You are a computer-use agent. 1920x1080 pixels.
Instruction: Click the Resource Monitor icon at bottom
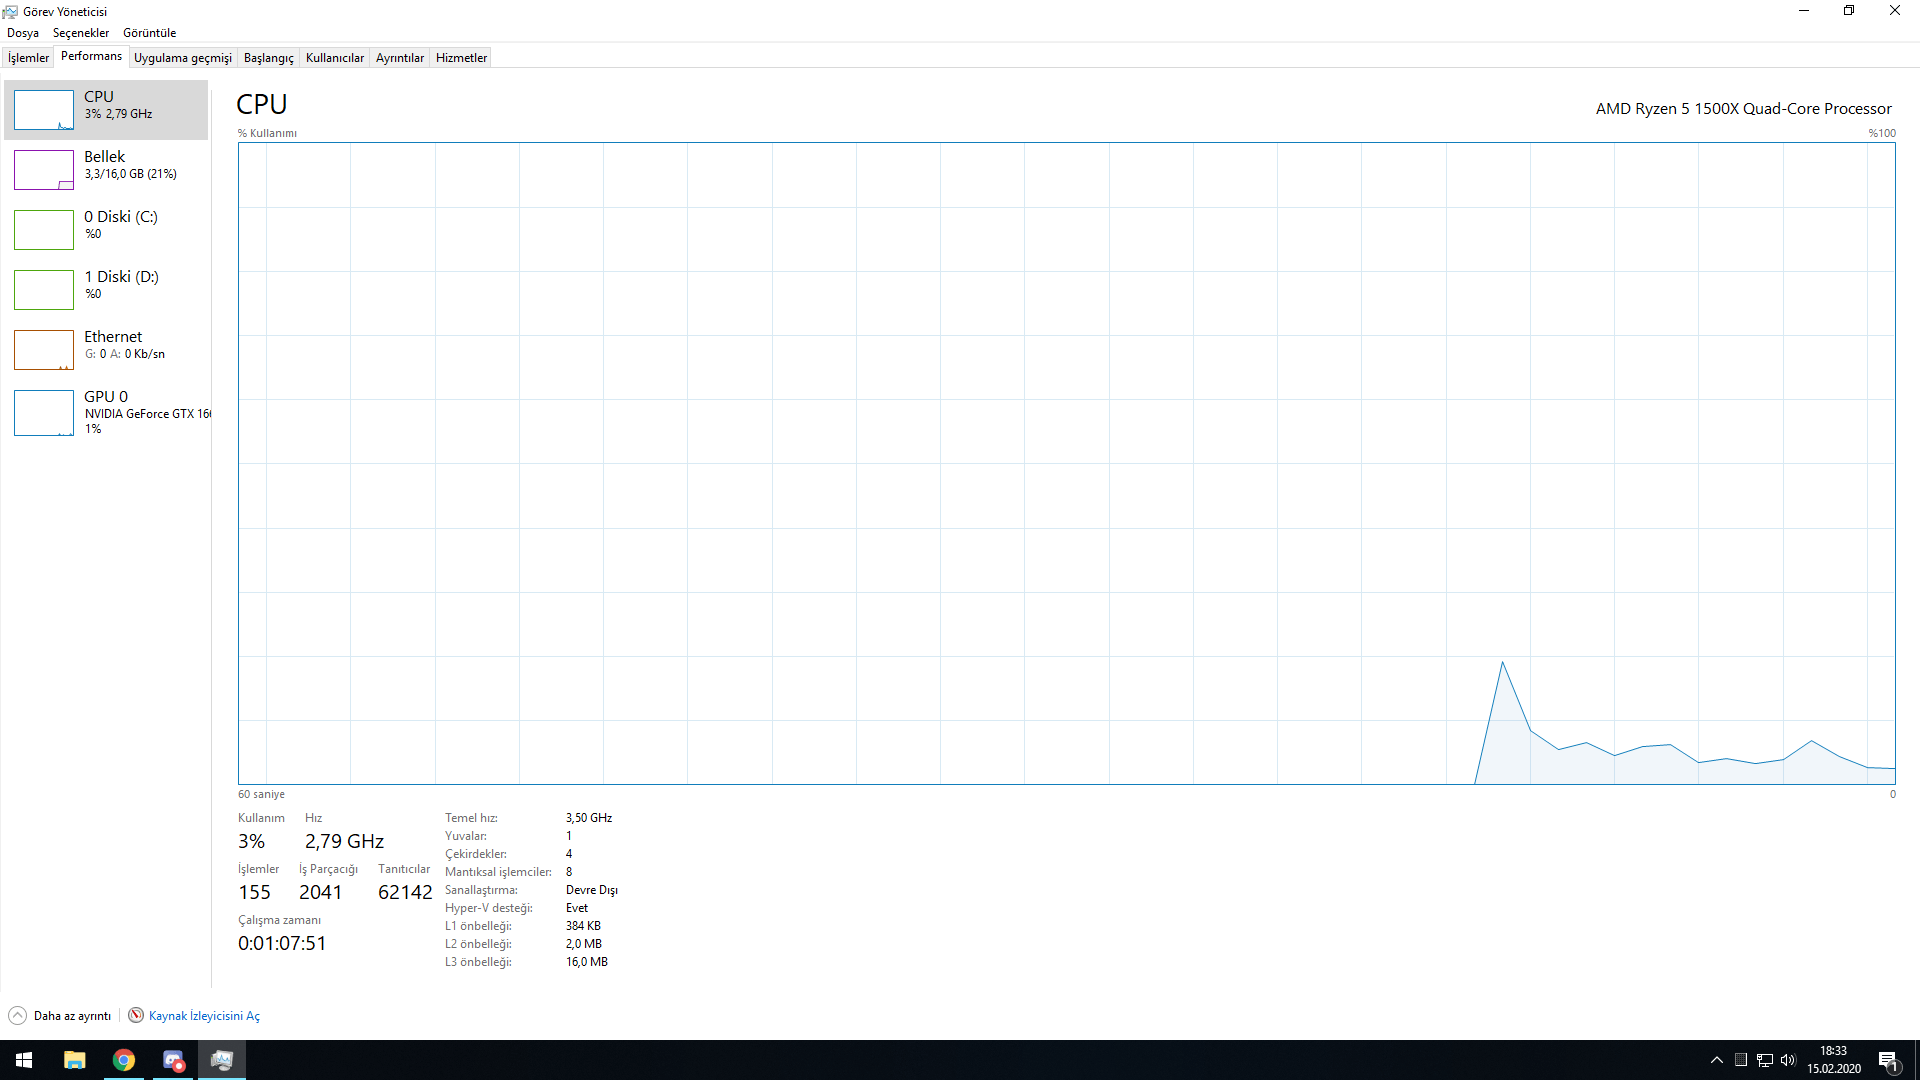[x=136, y=1016]
